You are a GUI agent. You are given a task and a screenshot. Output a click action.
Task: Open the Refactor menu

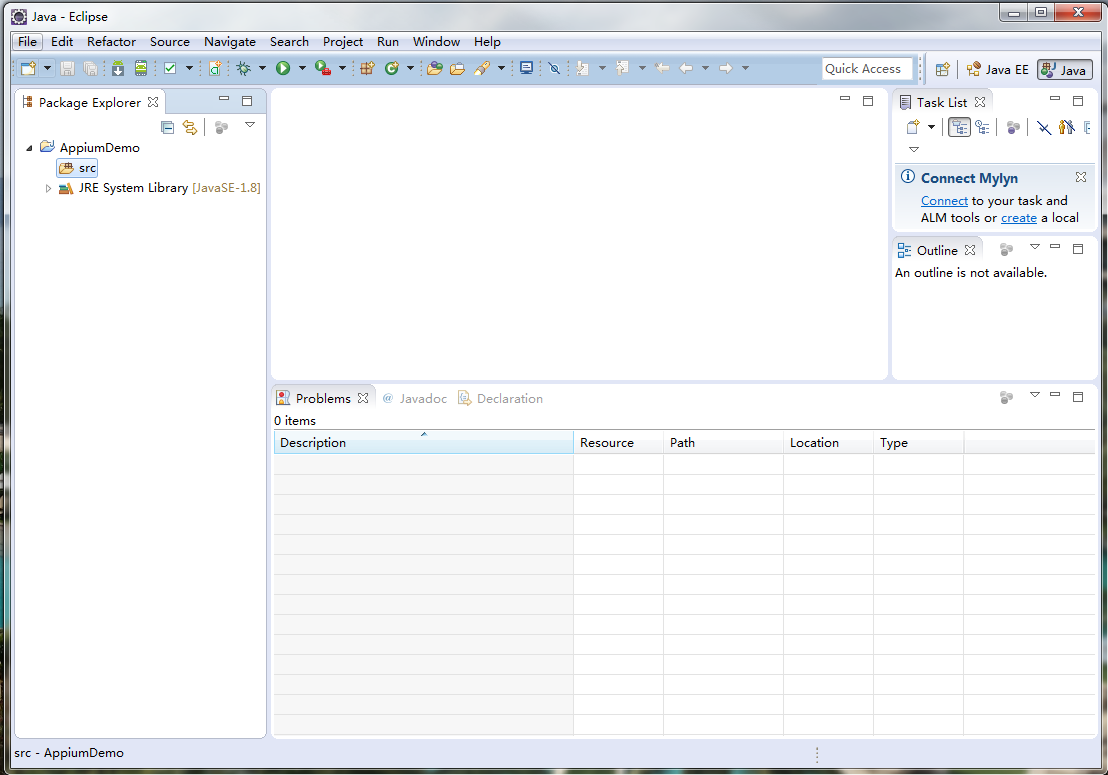(x=111, y=42)
